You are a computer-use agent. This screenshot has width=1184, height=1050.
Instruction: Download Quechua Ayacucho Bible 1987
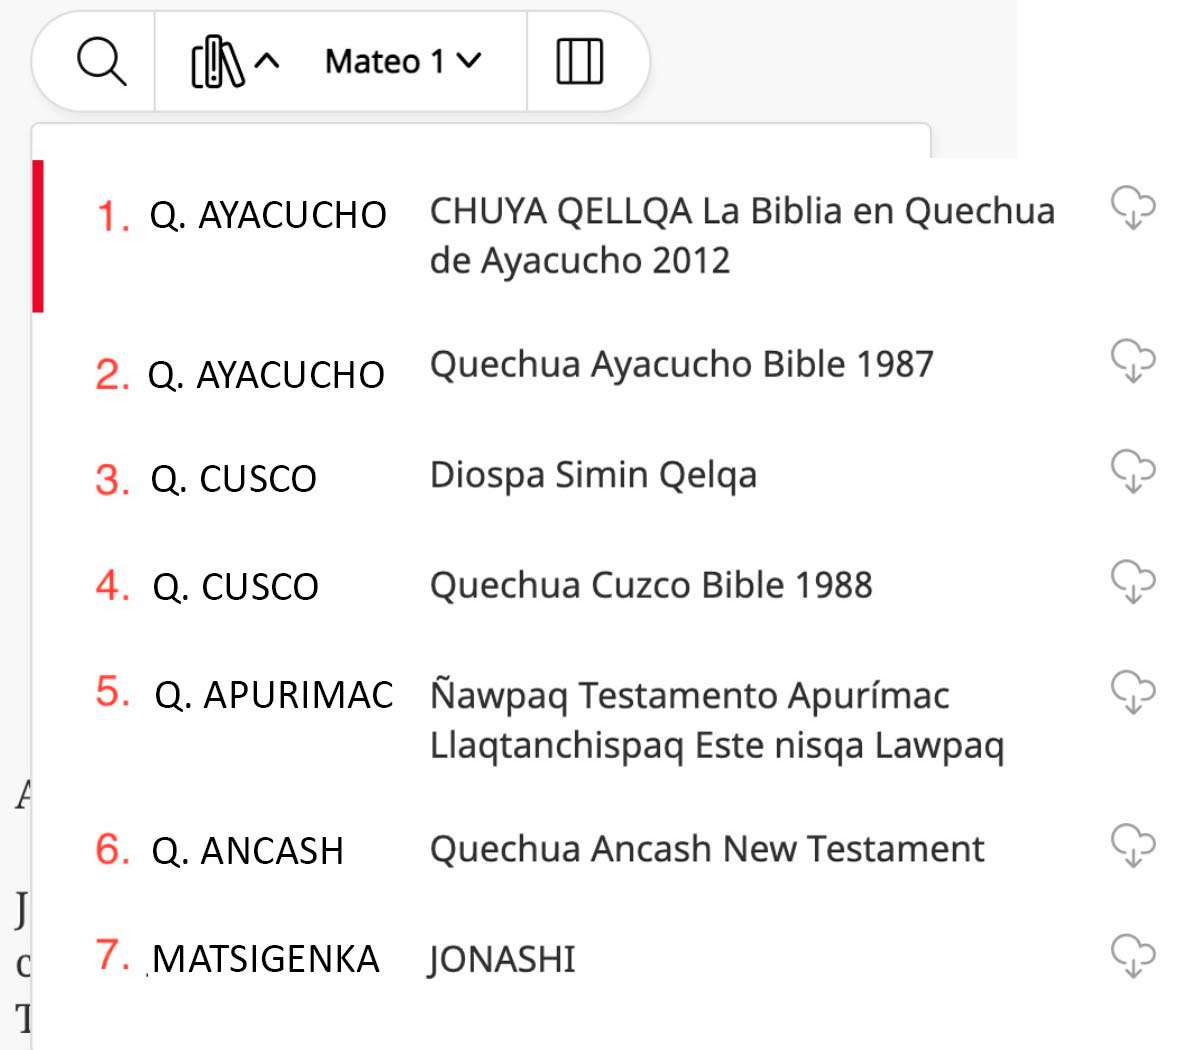pos(1133,361)
